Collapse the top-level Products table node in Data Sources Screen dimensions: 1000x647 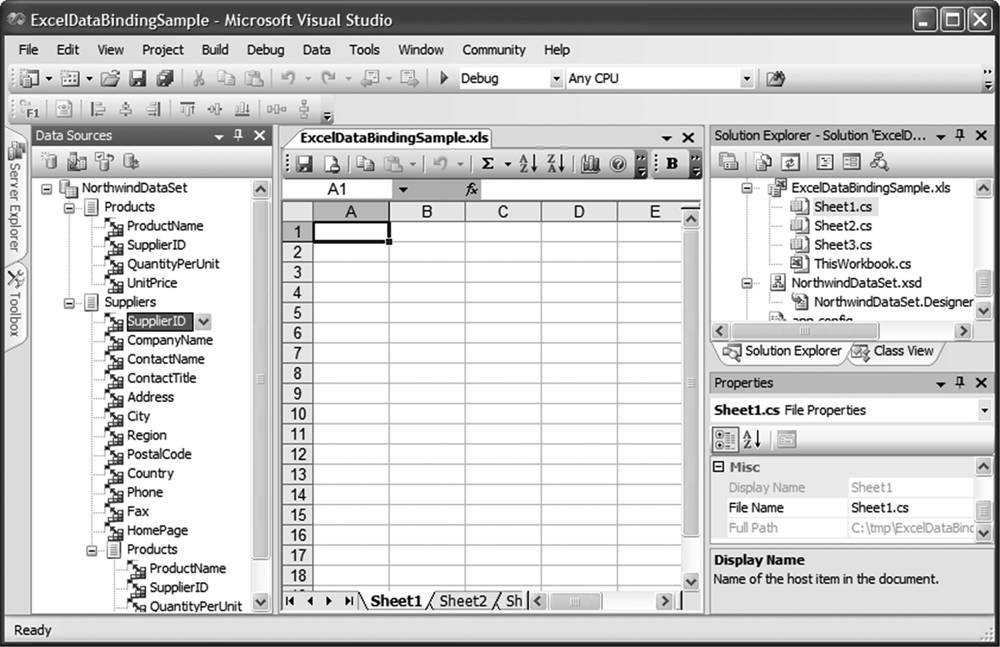point(69,207)
